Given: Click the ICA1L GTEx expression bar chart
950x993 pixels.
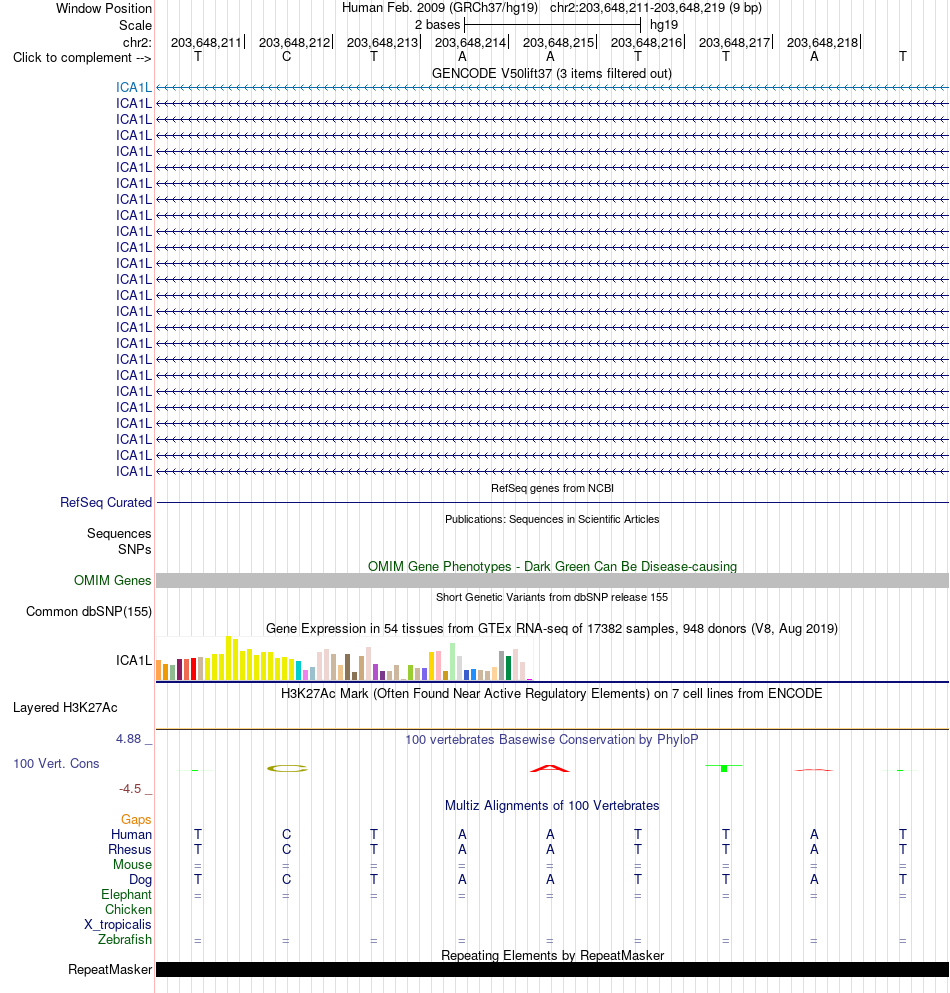Looking at the screenshot, I should 345,658.
